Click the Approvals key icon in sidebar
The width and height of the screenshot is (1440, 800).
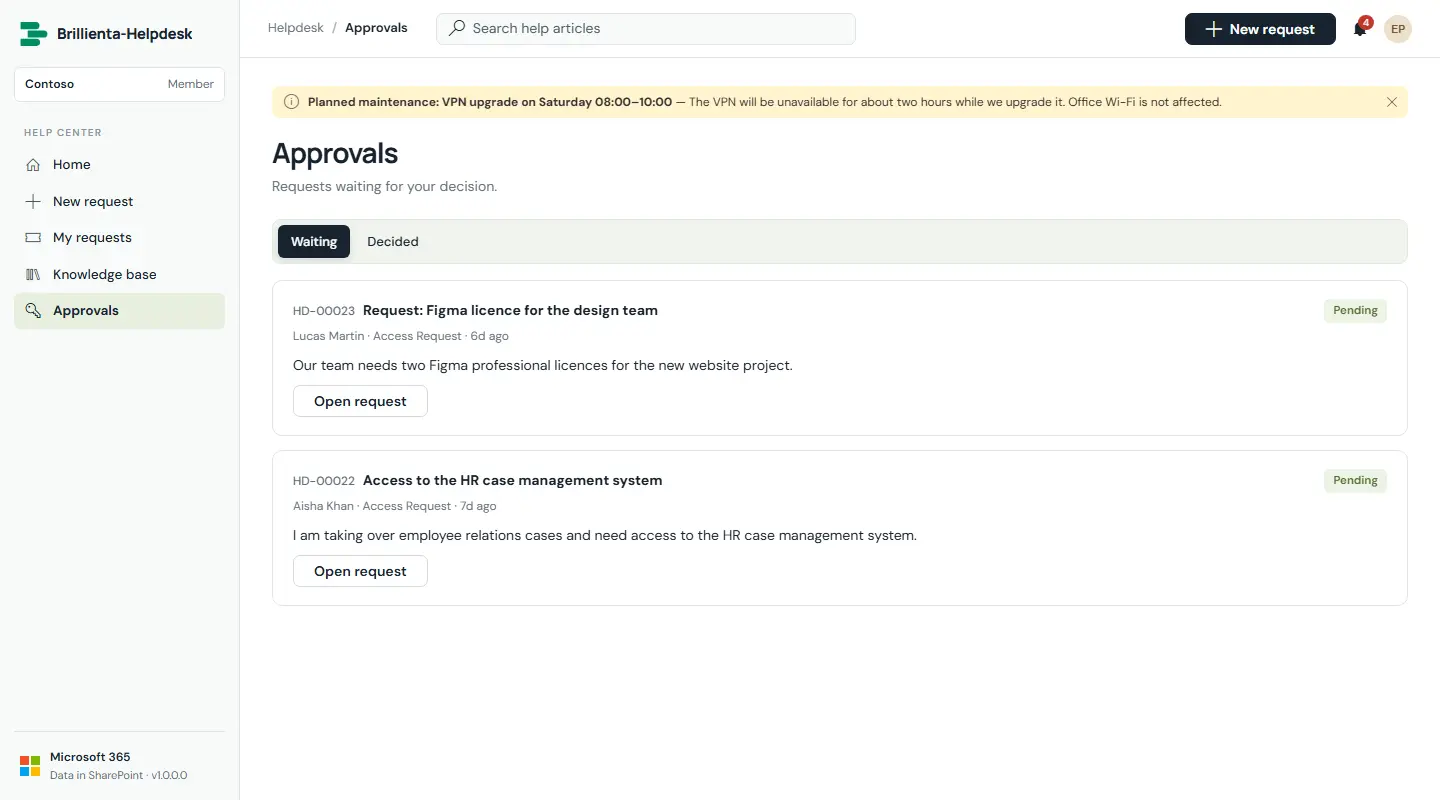pyautogui.click(x=33, y=311)
